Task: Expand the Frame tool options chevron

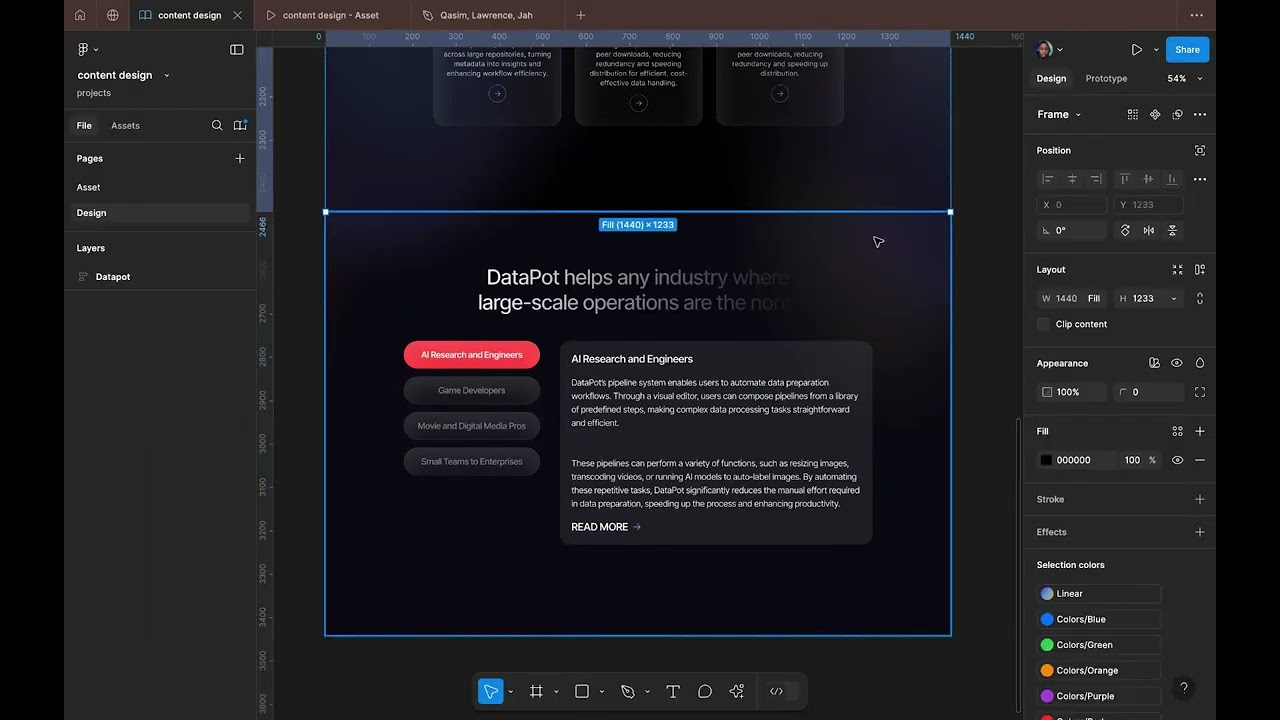Action: tap(556, 692)
